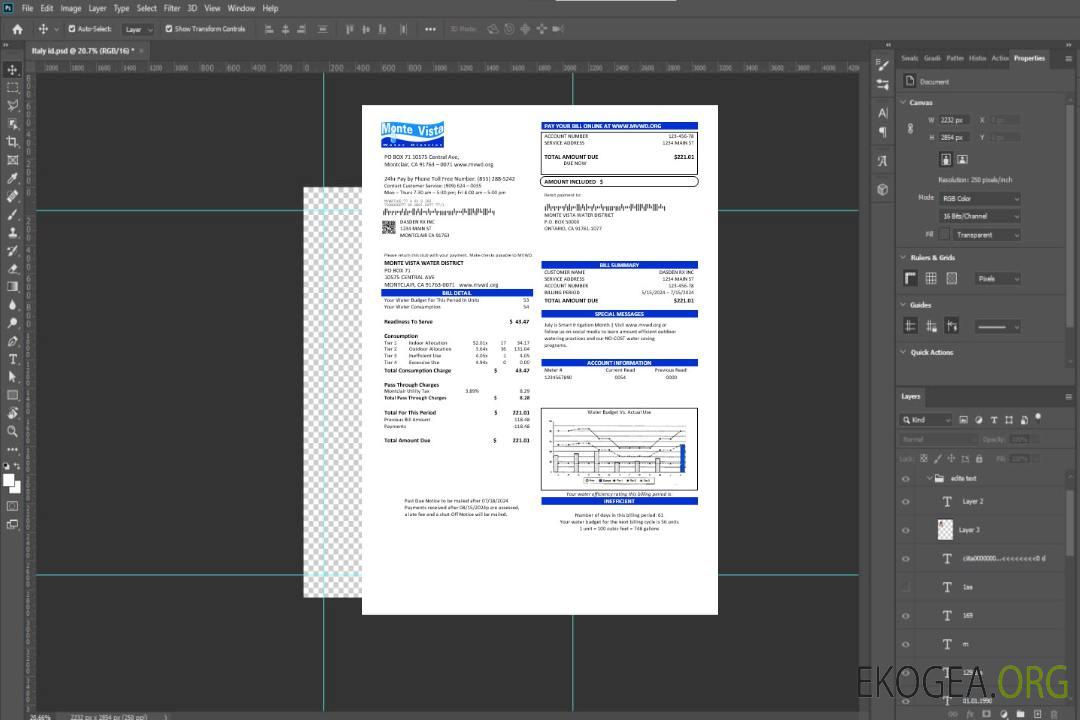Open the Character panel icon
1080x720 pixels.
pos(883,113)
